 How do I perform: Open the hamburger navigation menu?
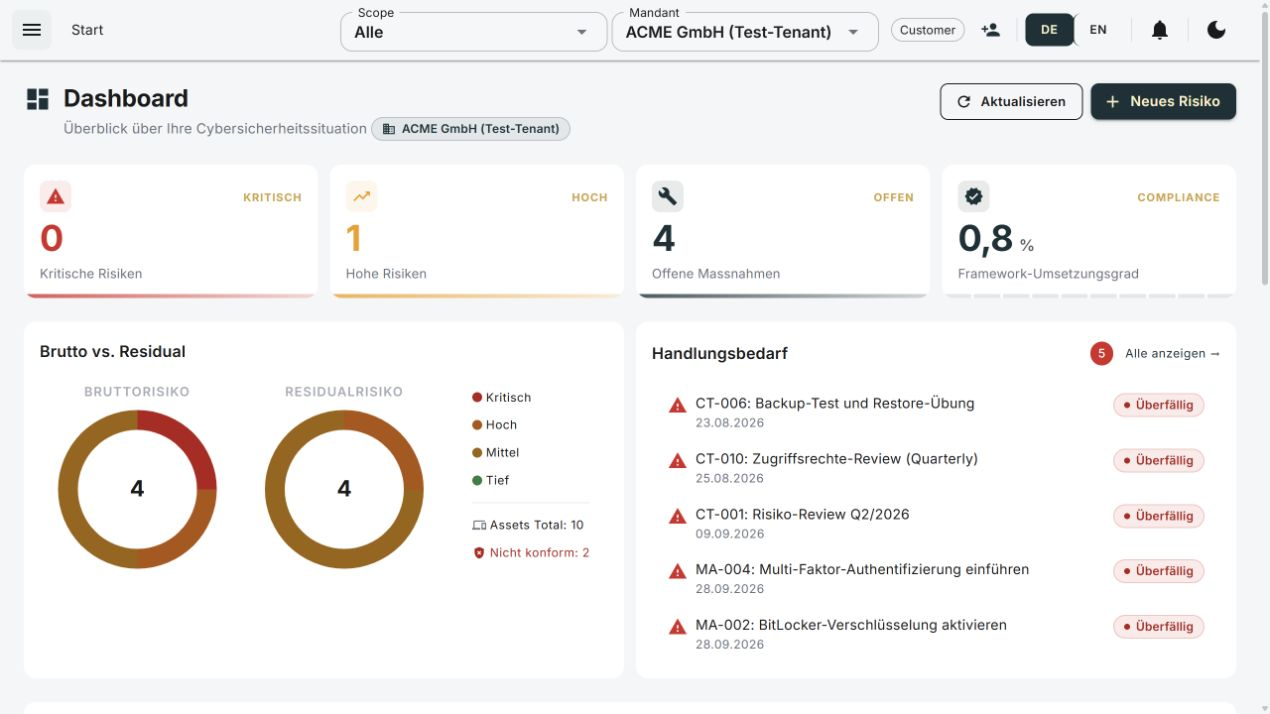pyautogui.click(x=31, y=30)
